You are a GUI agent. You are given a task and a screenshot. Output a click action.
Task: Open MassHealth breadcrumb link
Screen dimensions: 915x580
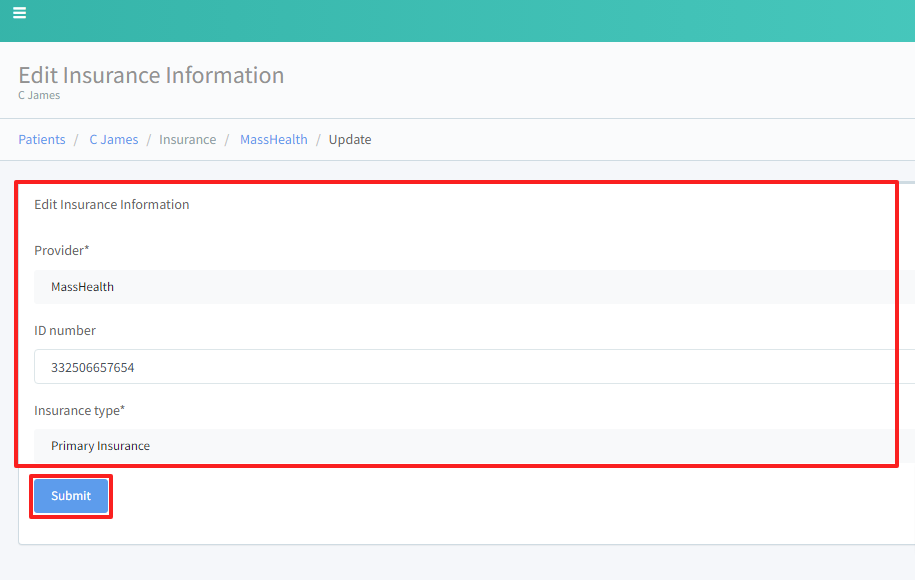(x=273, y=140)
